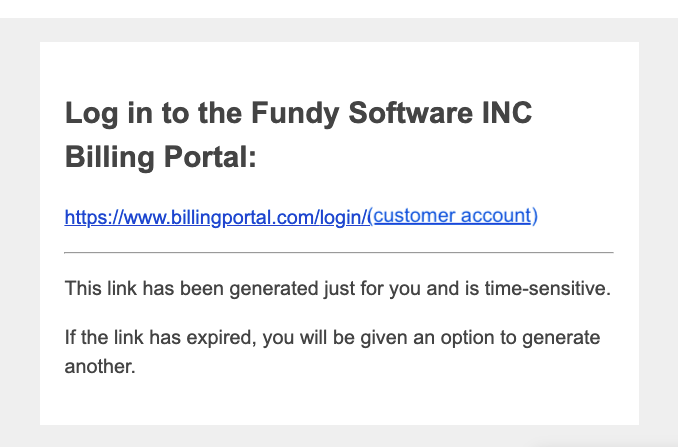Open the billingportal.com login URL link
678x447 pixels.
301,217
